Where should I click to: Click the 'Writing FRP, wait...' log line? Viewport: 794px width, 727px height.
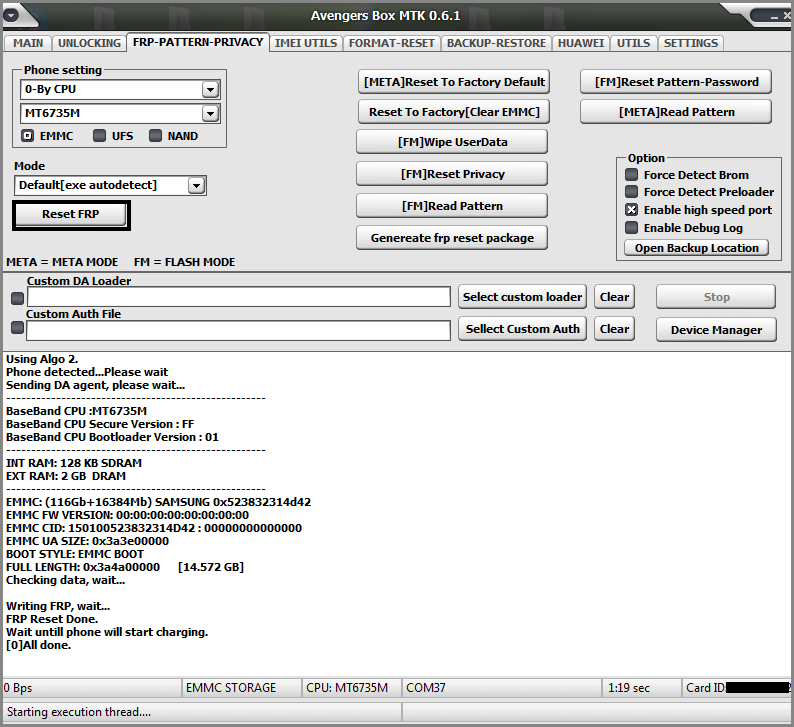[58, 606]
